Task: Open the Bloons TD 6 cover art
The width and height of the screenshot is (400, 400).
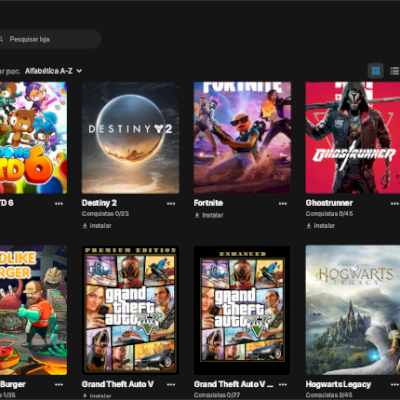Action: [33, 138]
